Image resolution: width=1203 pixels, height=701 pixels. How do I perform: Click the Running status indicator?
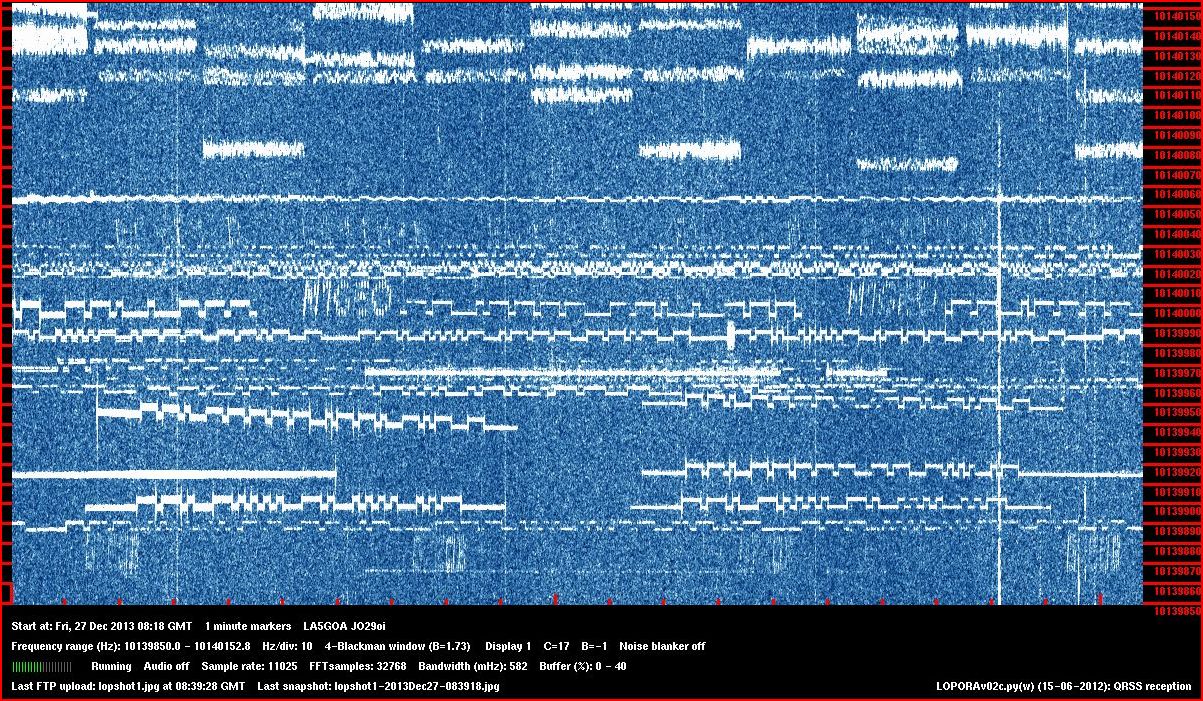pyautogui.click(x=111, y=666)
